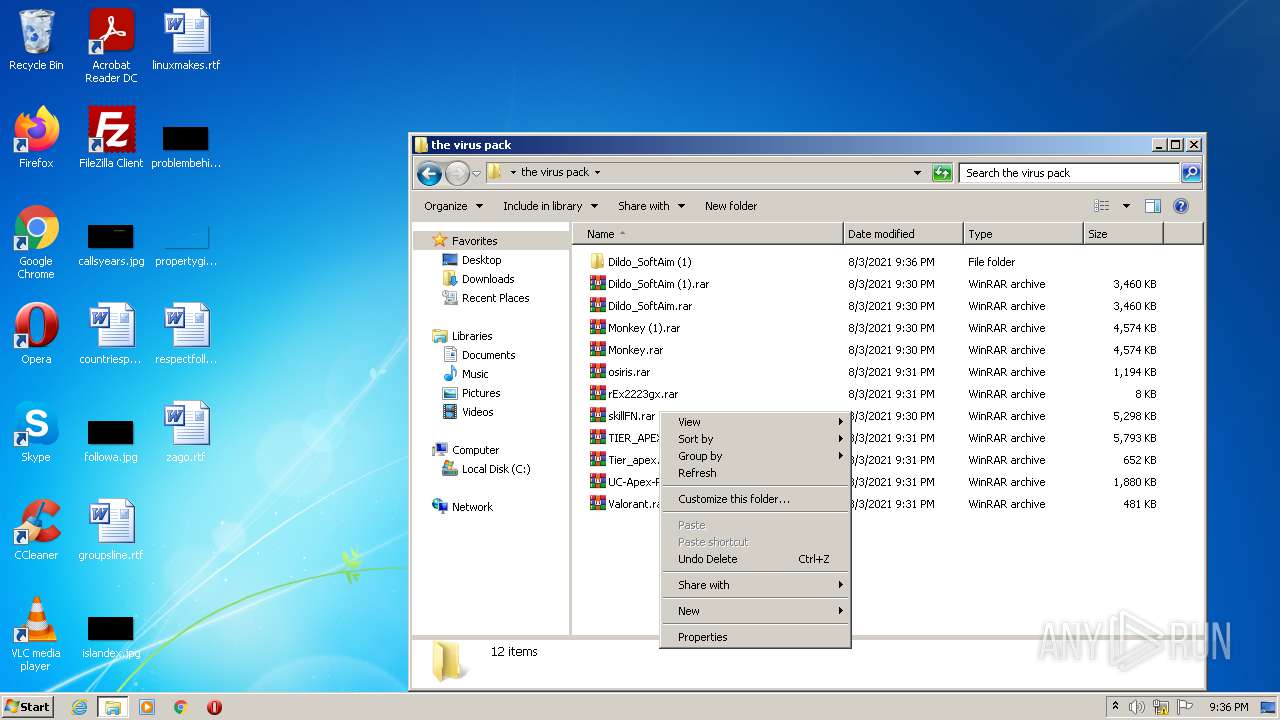Viewport: 1280px width, 720px height.
Task: Toggle the preview pane icon
Action: click(x=1152, y=206)
